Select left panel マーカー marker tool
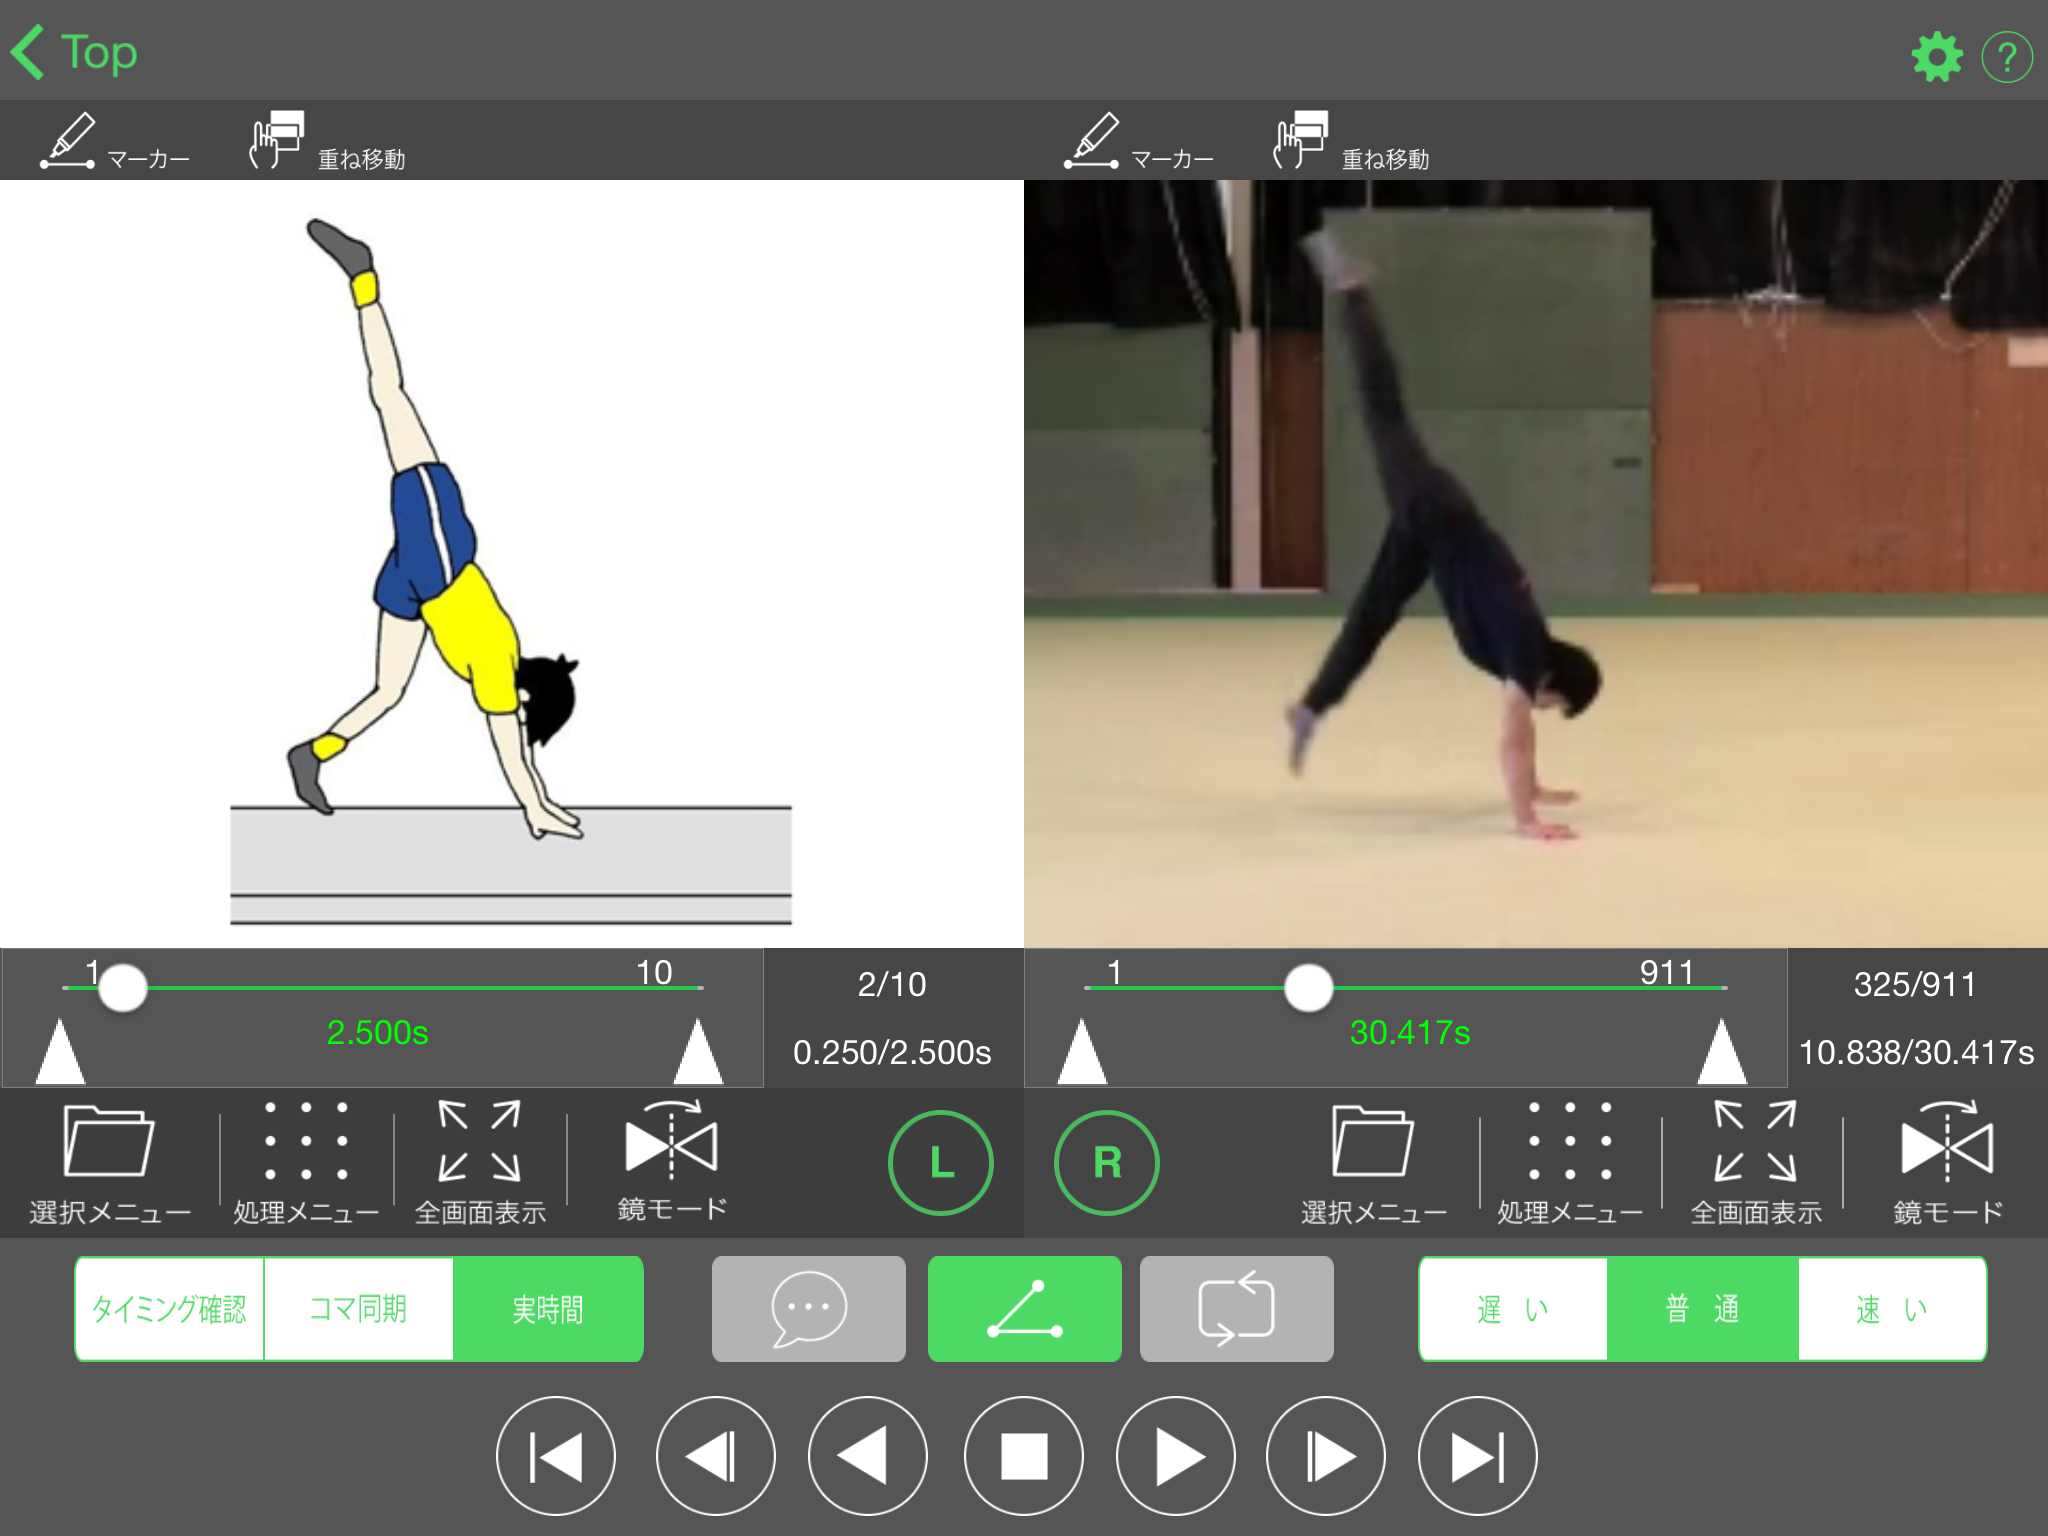This screenshot has width=2048, height=1536. (x=114, y=141)
